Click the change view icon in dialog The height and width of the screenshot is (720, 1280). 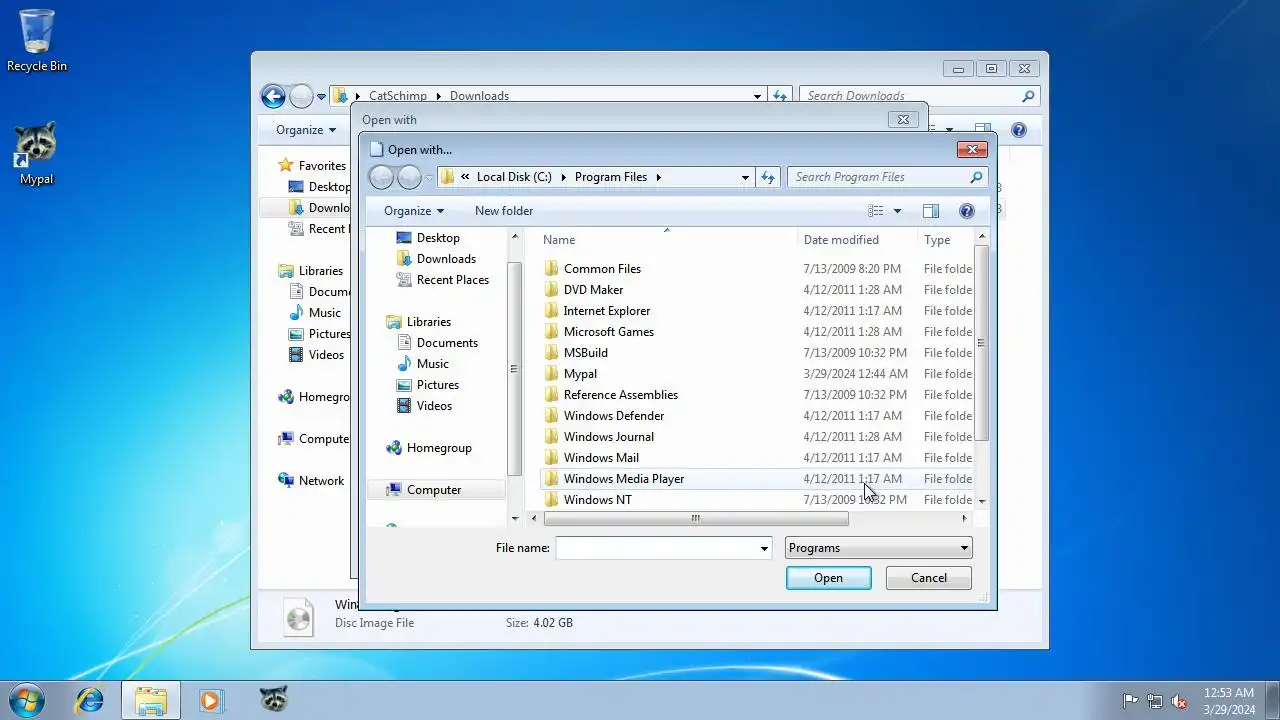[x=876, y=211]
